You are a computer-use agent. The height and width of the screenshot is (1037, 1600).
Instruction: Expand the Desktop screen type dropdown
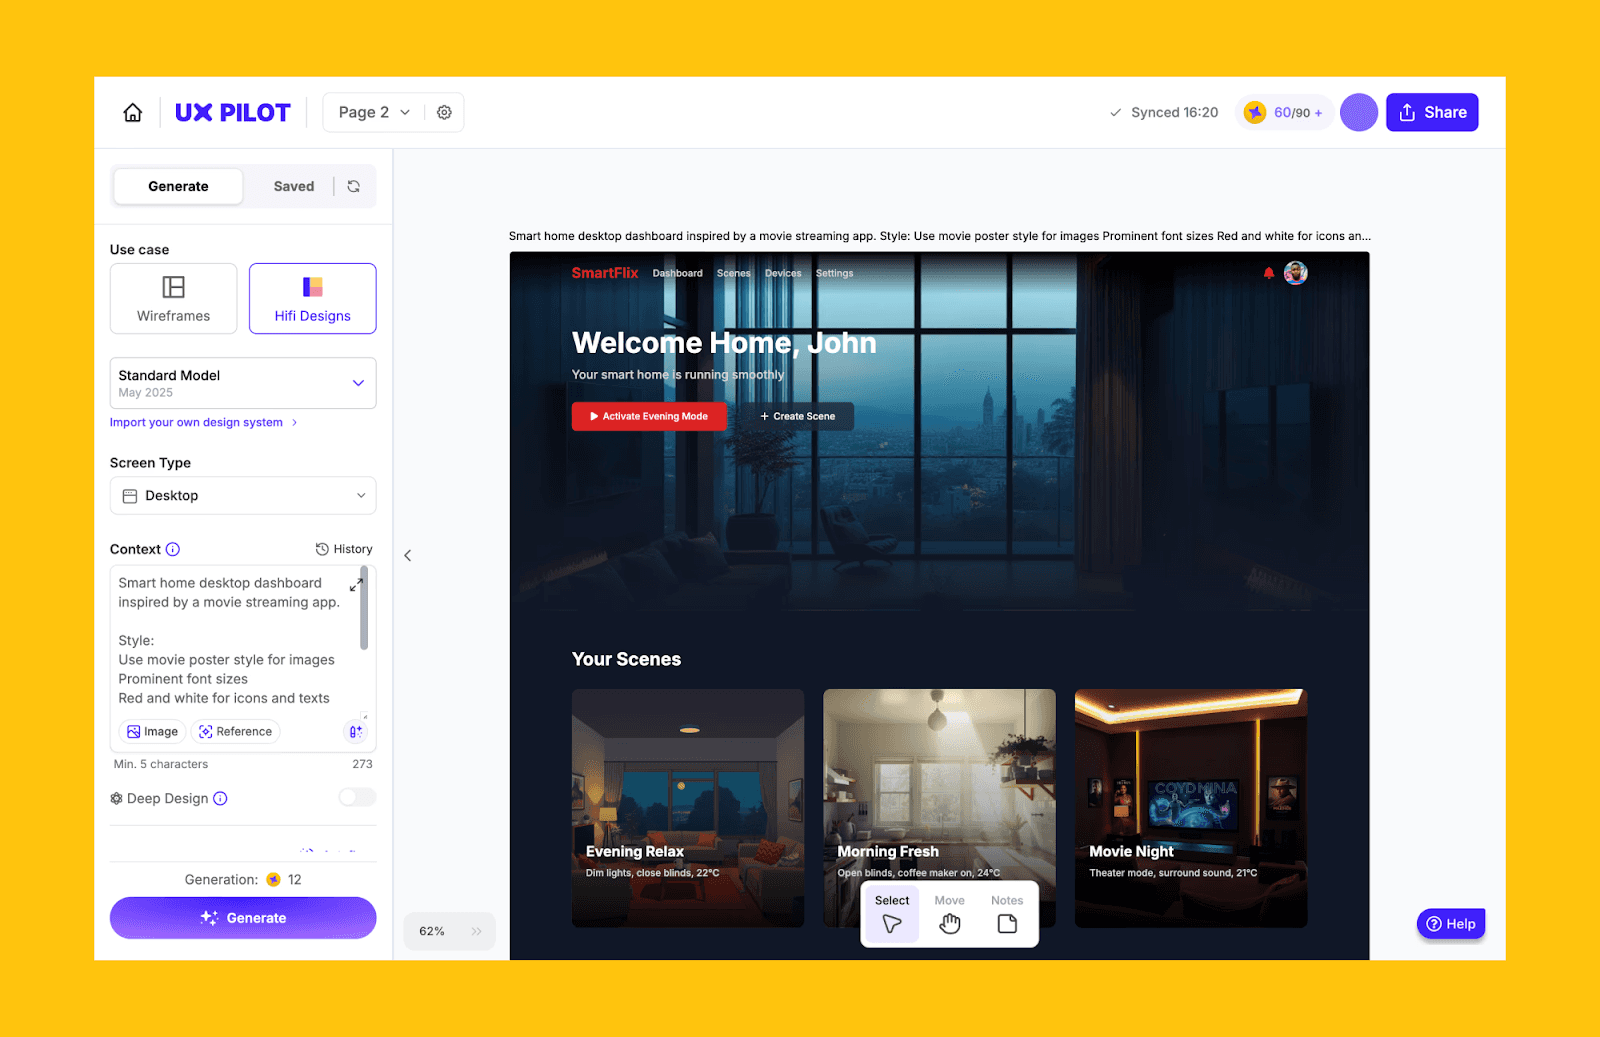pyautogui.click(x=358, y=495)
